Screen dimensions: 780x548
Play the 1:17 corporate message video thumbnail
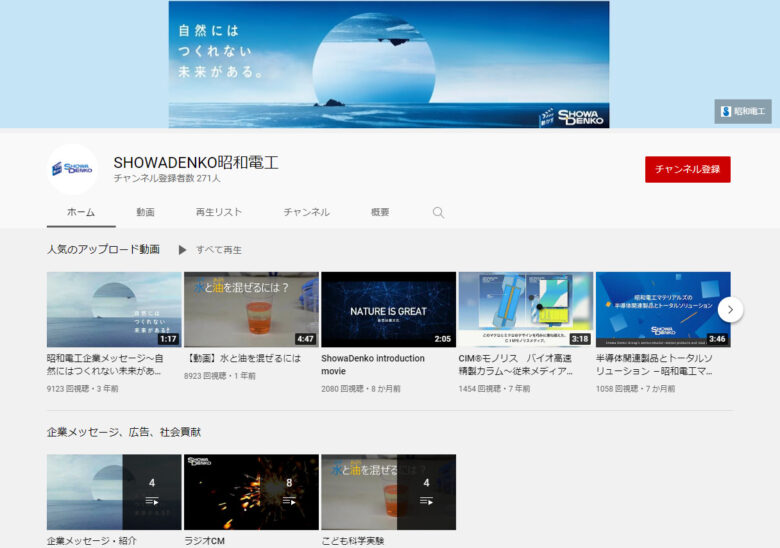tap(114, 309)
